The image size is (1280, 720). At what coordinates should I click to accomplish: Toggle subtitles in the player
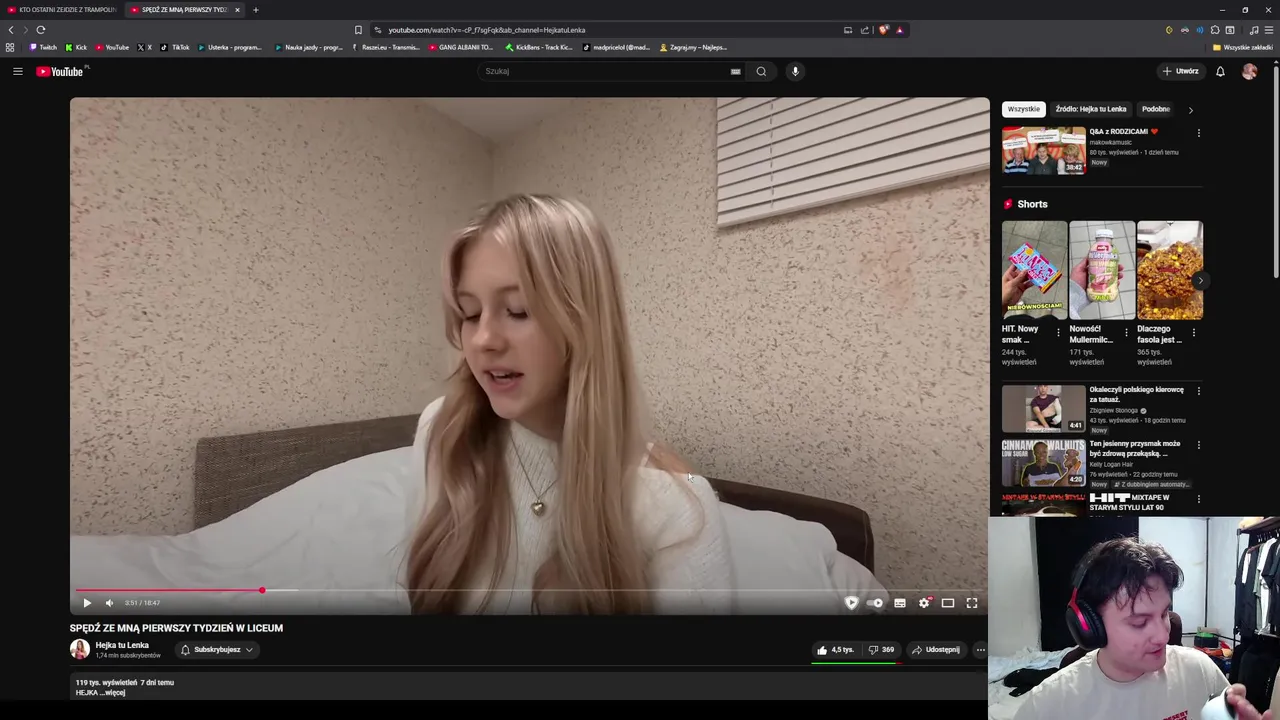[x=900, y=603]
